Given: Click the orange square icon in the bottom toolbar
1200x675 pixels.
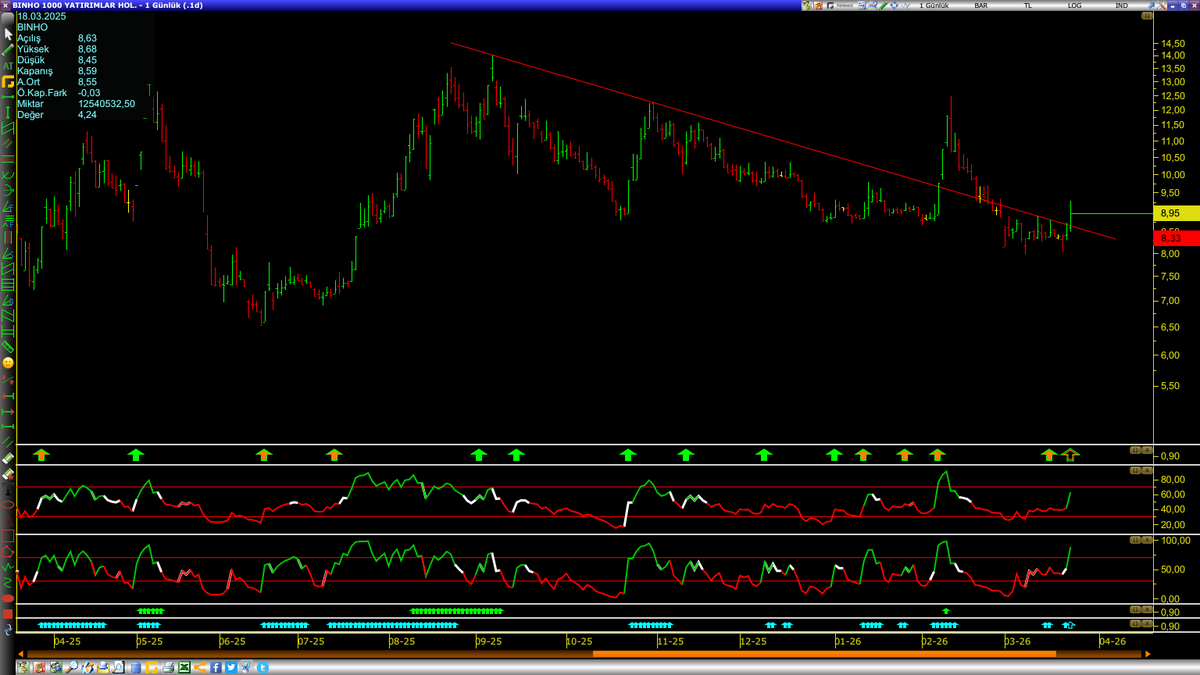Looking at the screenshot, I should [x=152, y=667].
